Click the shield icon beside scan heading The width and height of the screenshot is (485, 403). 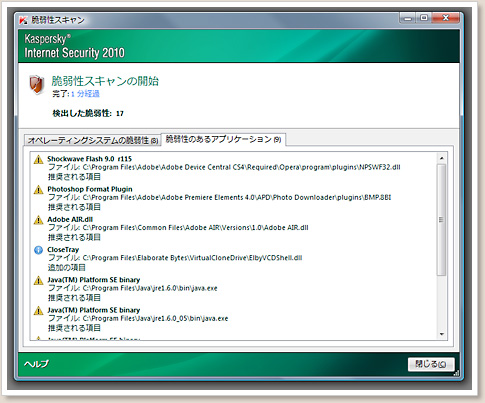pos(36,85)
